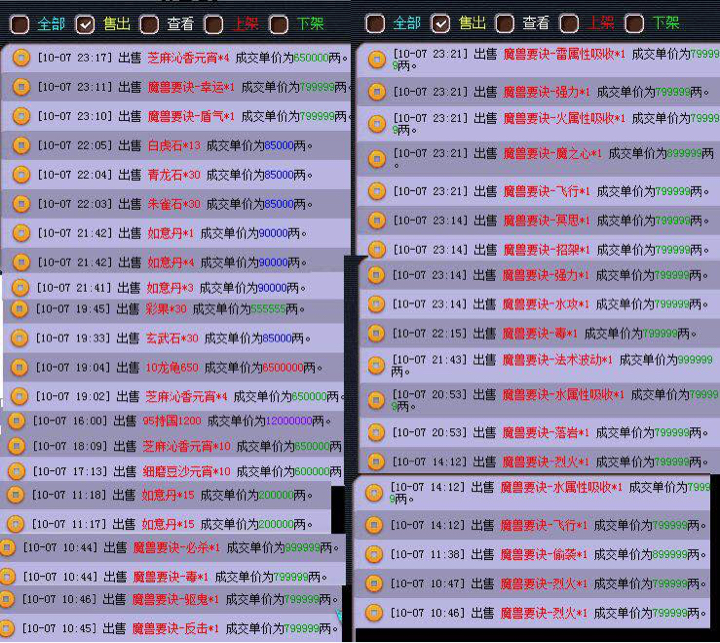Click coin icon beside 魔兽要诀-雷属性吸收*1
This screenshot has height=643, width=720.
click(376, 60)
